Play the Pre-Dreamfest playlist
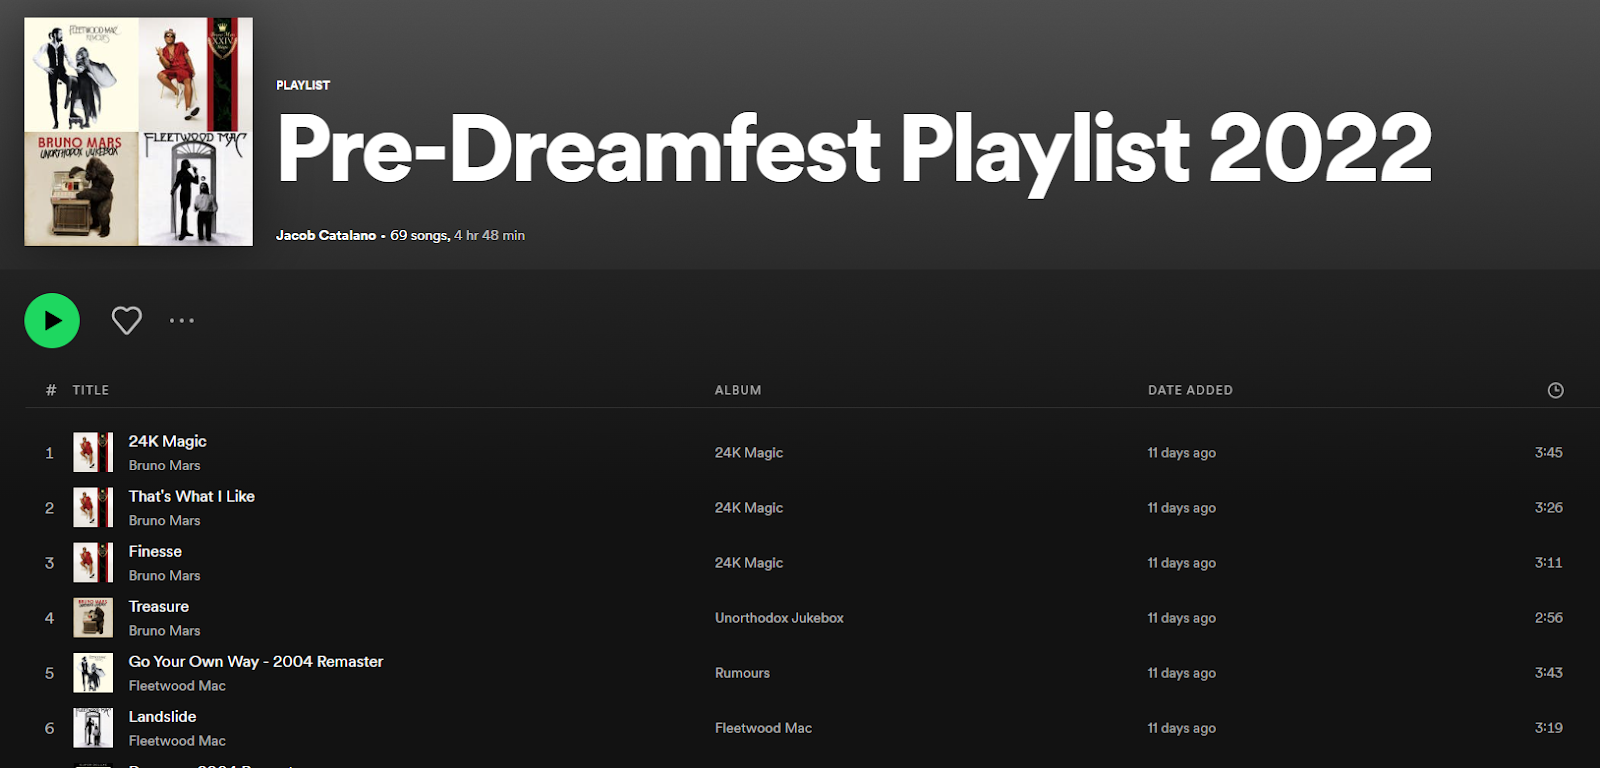The width and height of the screenshot is (1600, 768). 52,320
